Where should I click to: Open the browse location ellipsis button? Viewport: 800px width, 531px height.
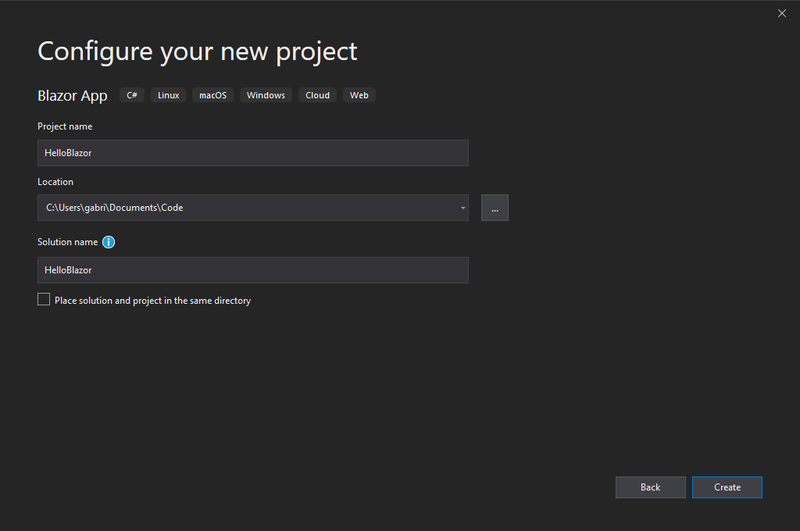[x=494, y=208]
